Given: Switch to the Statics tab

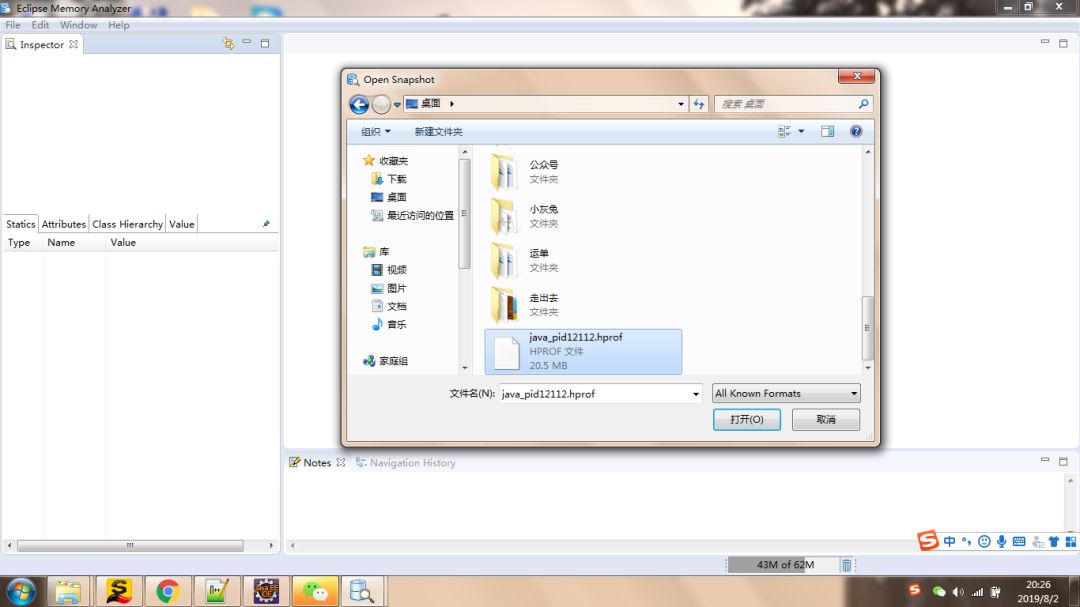Looking at the screenshot, I should tap(21, 224).
